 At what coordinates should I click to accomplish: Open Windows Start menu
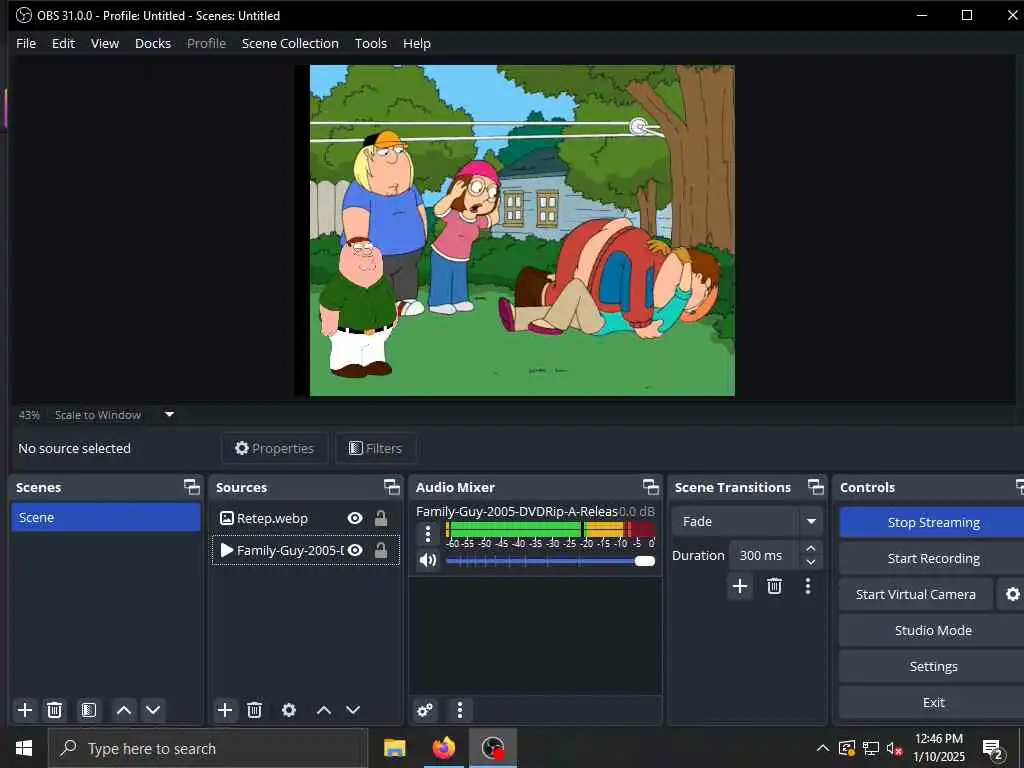click(24, 748)
